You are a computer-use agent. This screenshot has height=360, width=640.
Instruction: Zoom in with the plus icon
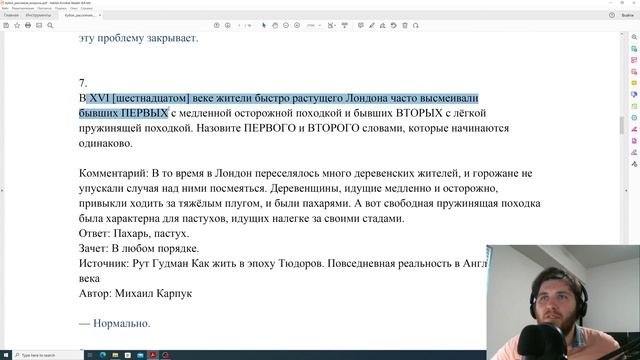tap(297, 25)
